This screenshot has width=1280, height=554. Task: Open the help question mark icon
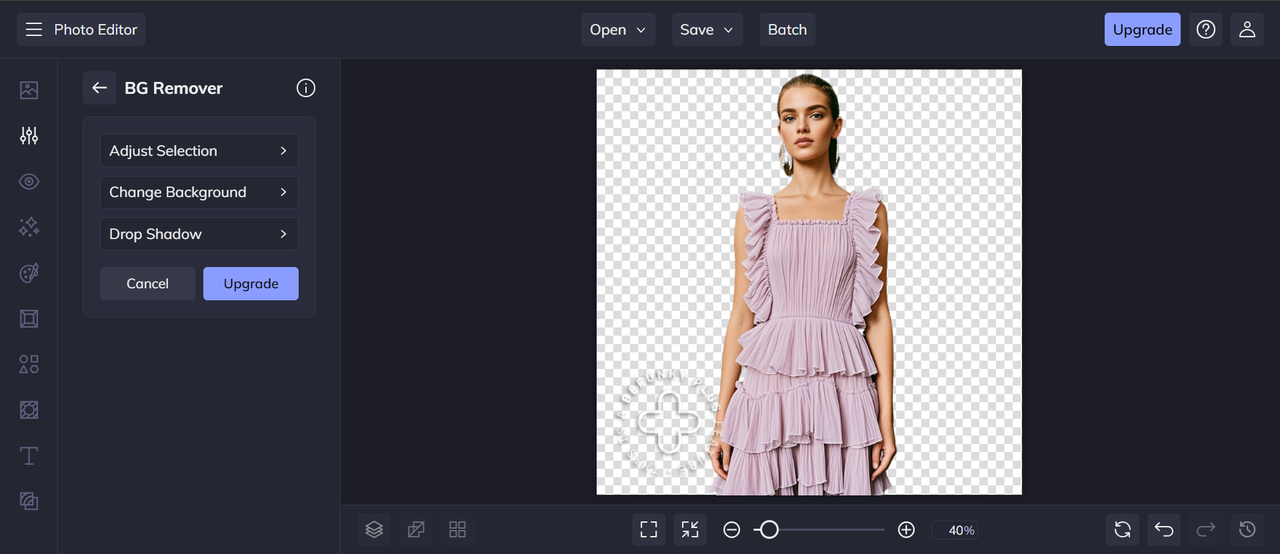1206,29
